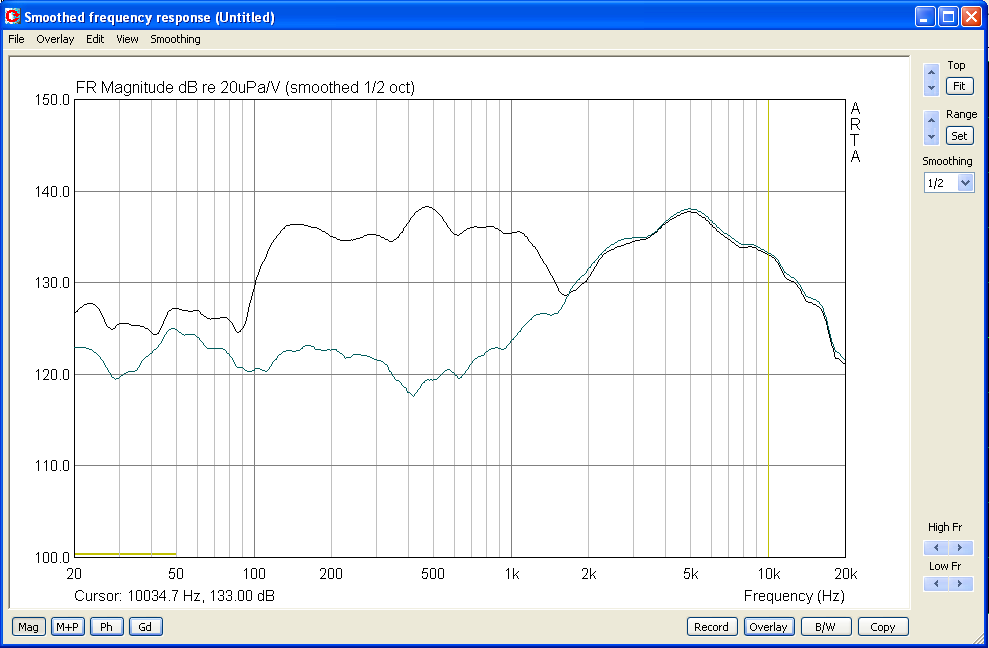Open the File menu
Viewport: 989px width, 648px height.
(x=16, y=39)
